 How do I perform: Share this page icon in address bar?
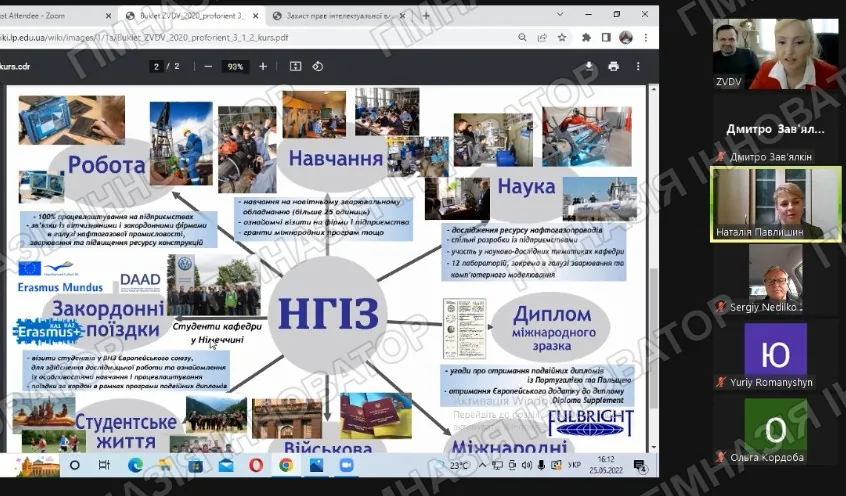(542, 37)
